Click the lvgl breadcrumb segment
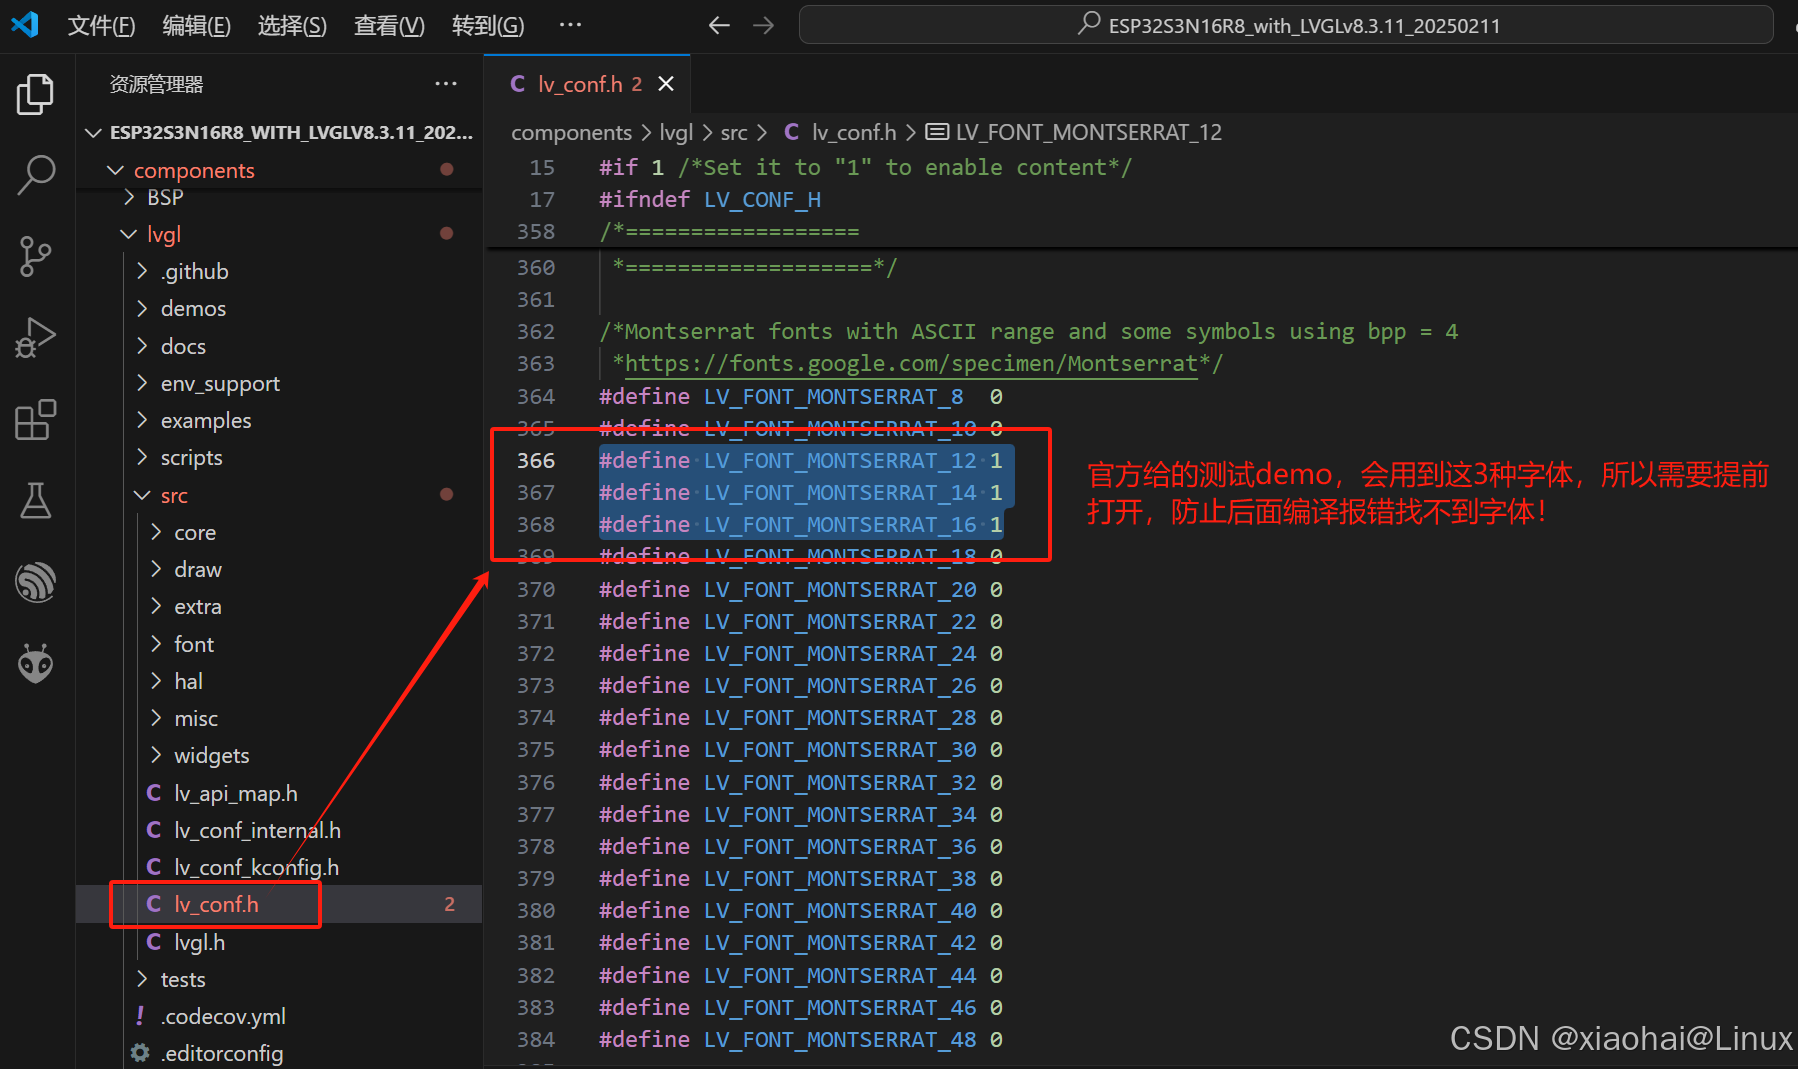 point(676,132)
